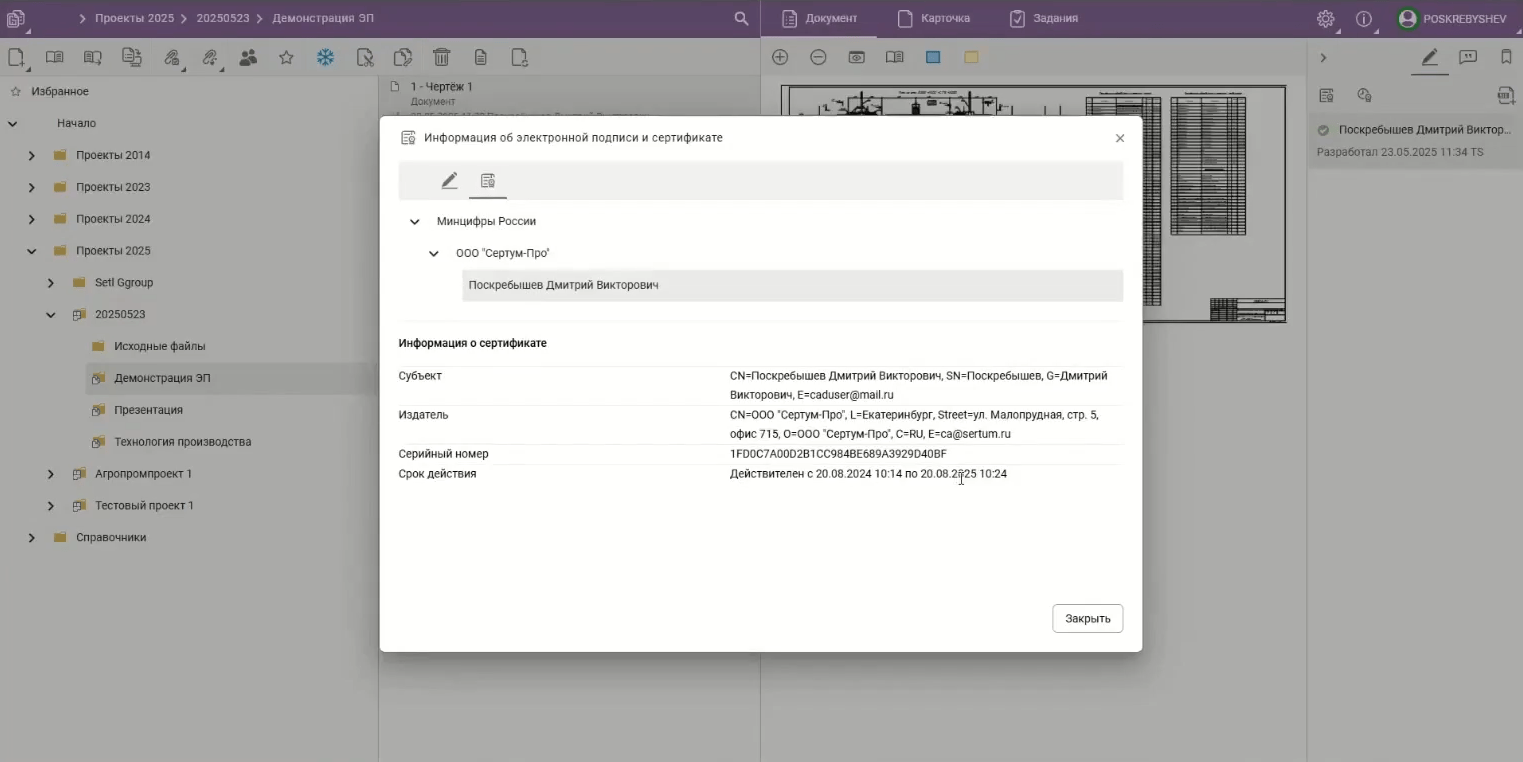
Task: Click the zoom in plus icon
Action: (780, 58)
